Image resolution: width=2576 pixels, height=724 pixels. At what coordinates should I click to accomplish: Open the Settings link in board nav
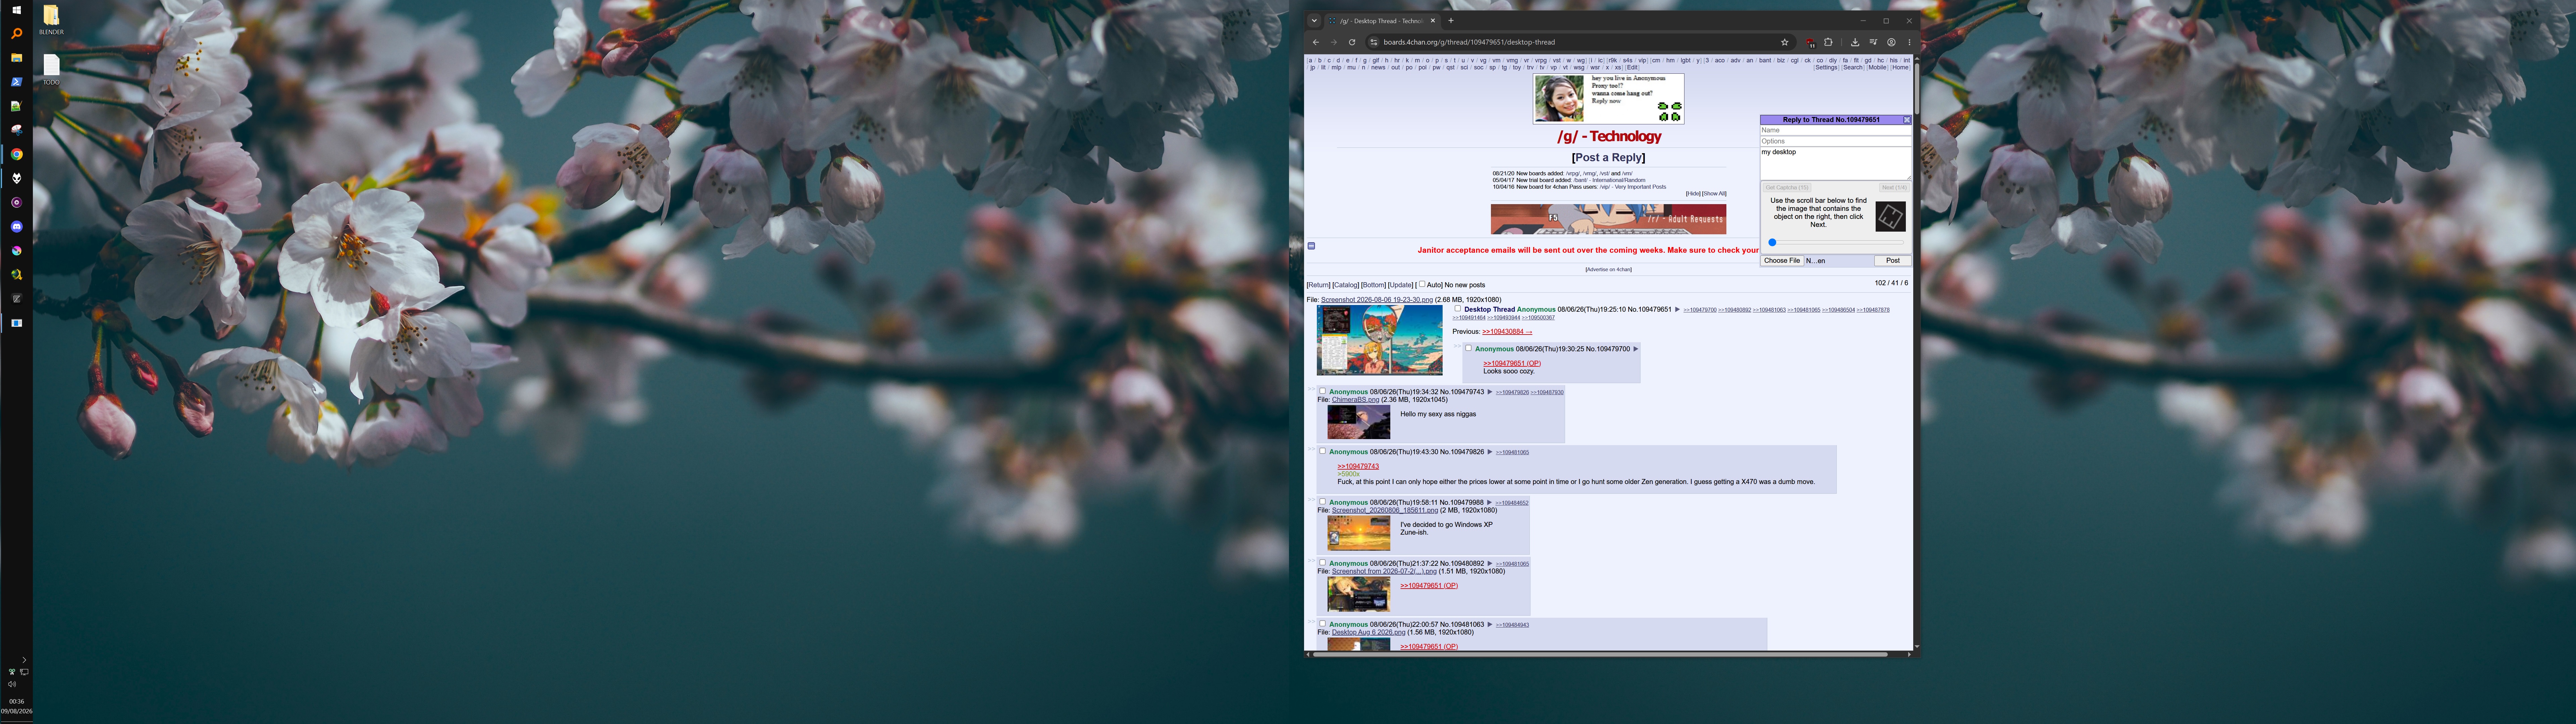pos(1827,68)
